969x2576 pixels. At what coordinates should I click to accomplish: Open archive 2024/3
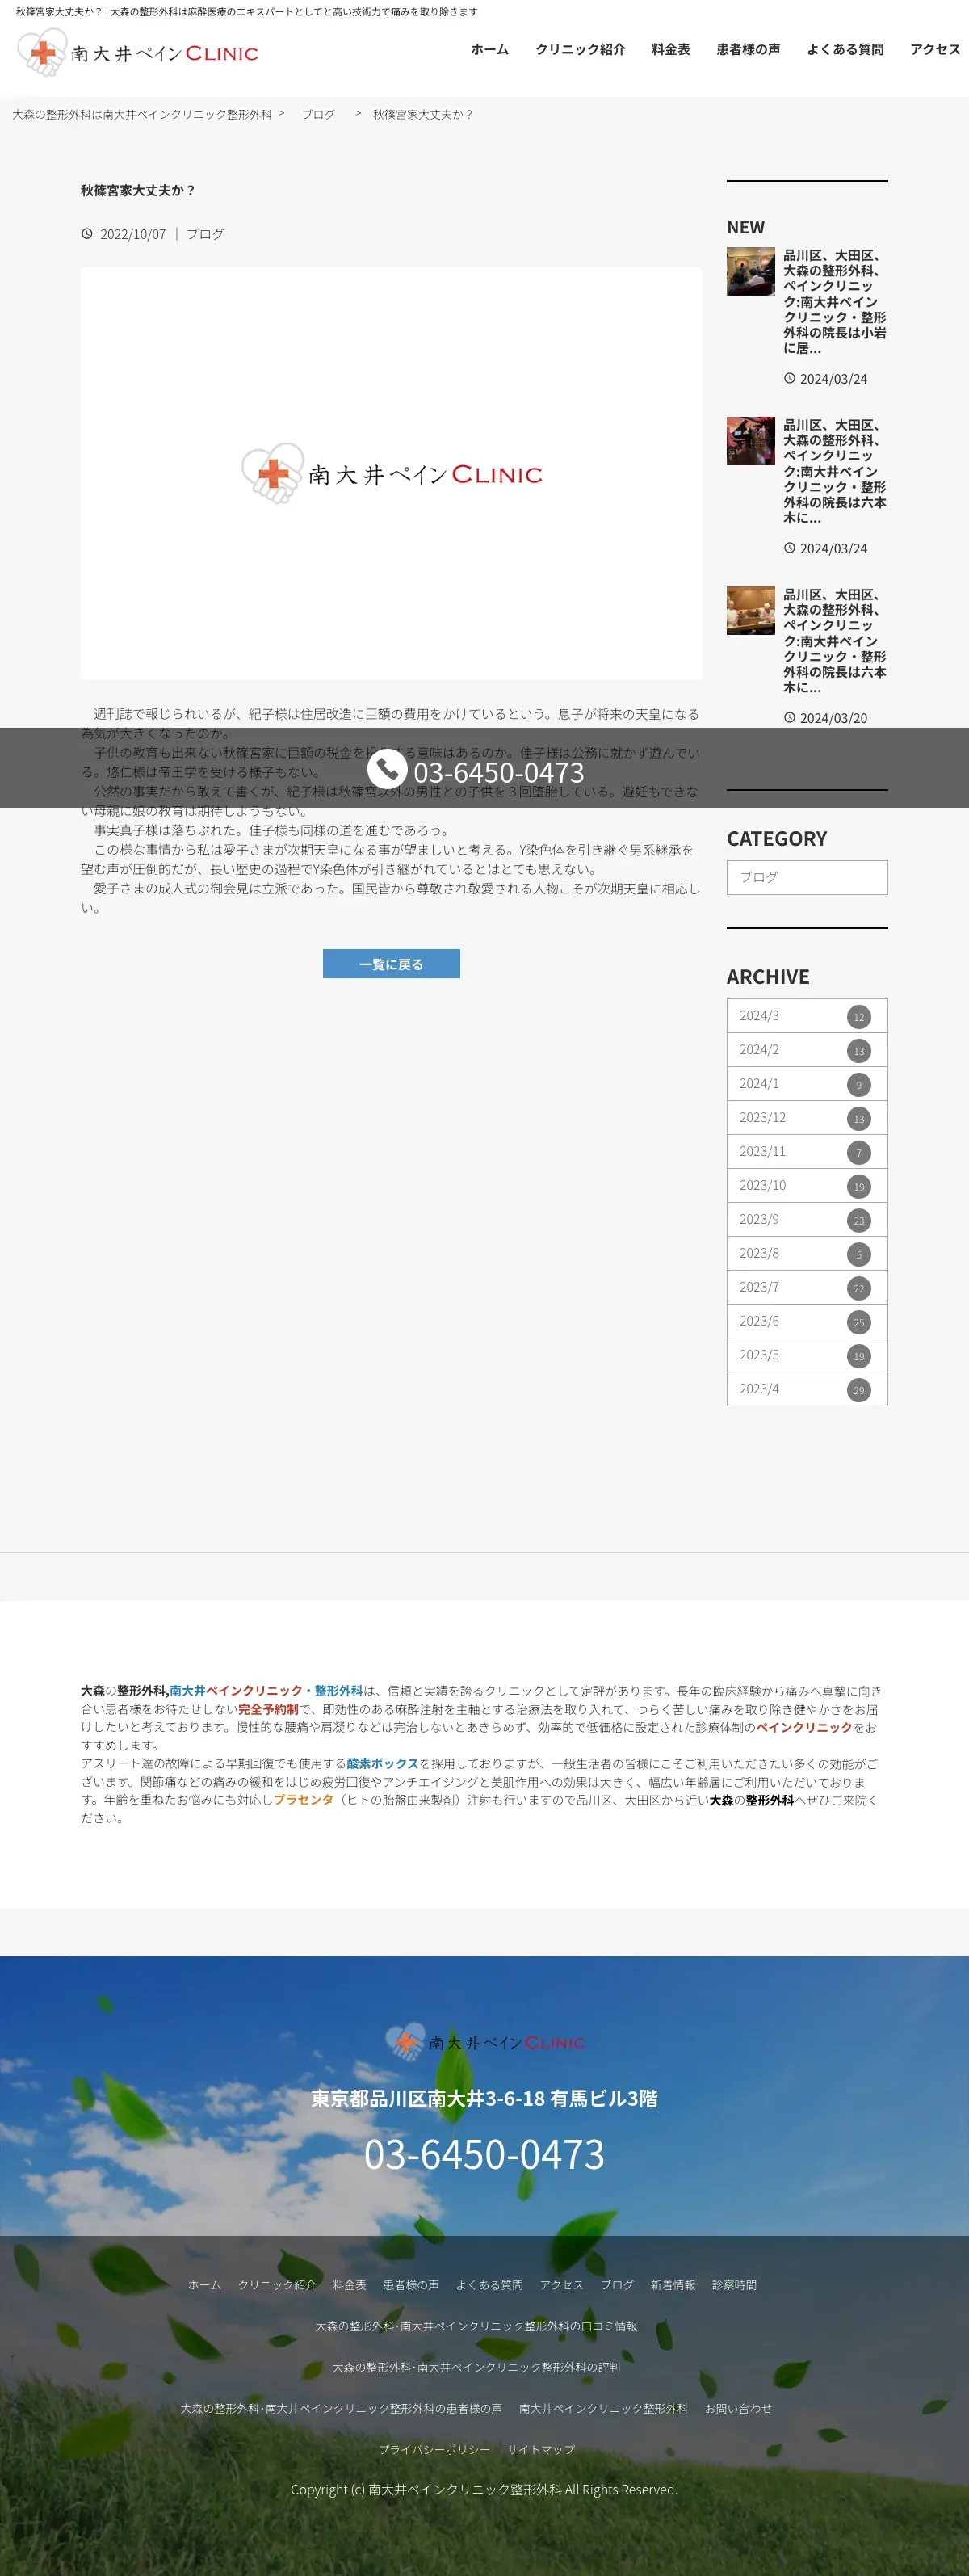pos(807,1016)
